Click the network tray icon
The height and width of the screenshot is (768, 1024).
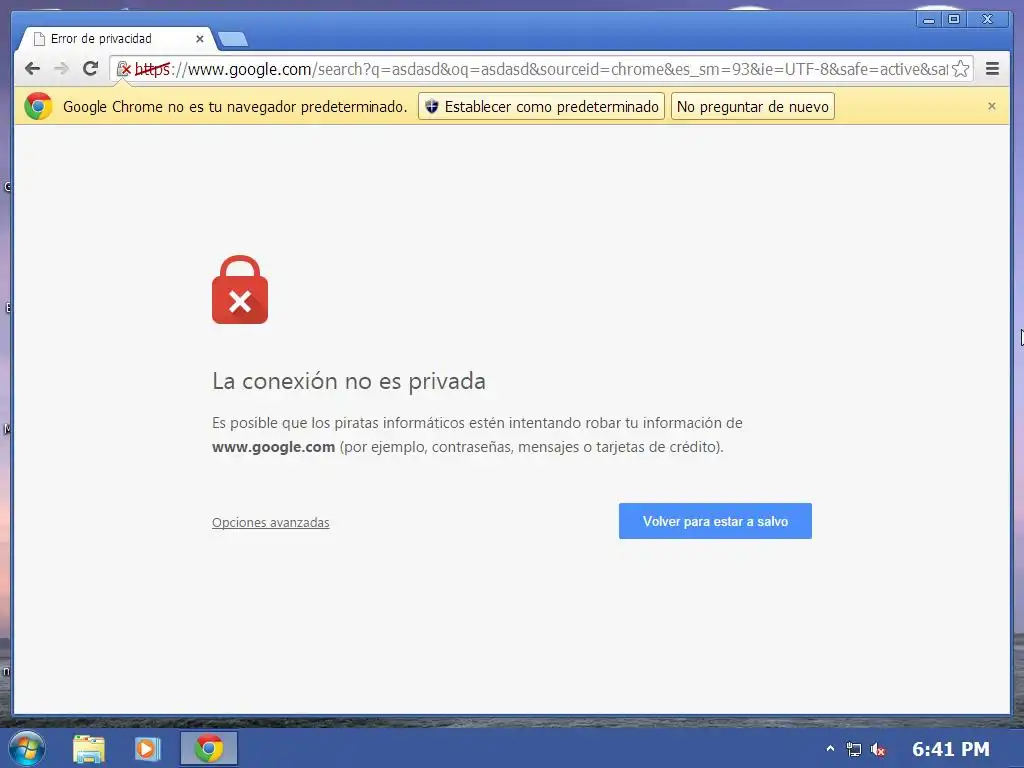pyautogui.click(x=854, y=749)
